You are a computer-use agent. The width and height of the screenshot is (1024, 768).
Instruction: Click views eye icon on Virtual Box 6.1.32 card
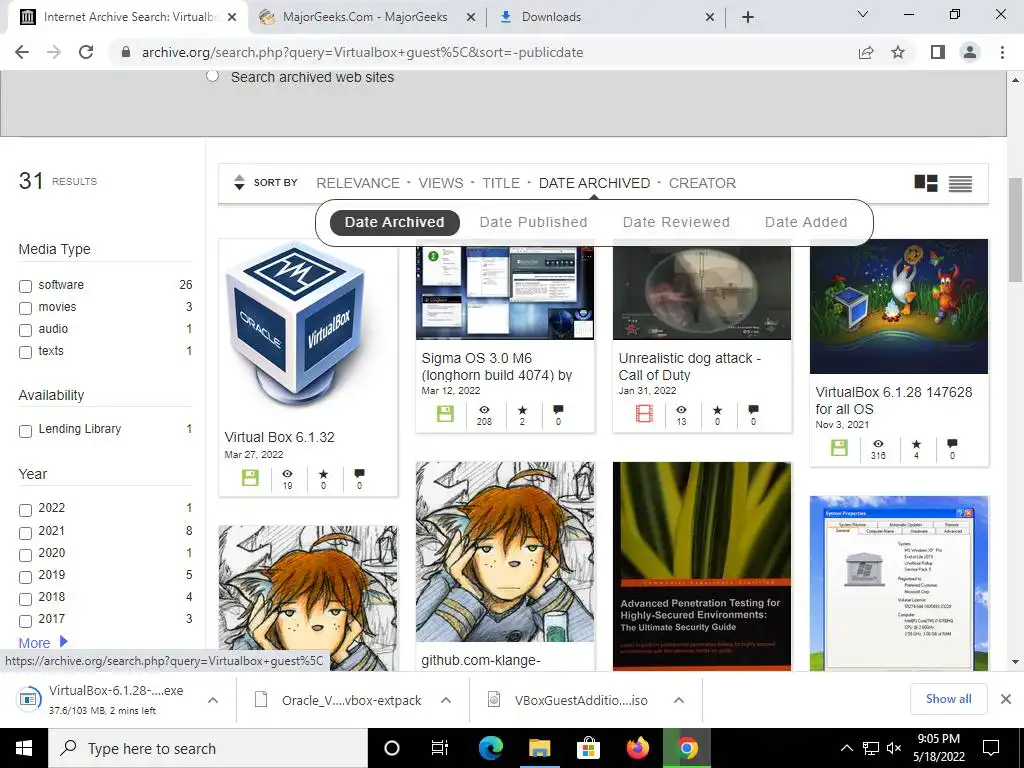coord(287,473)
